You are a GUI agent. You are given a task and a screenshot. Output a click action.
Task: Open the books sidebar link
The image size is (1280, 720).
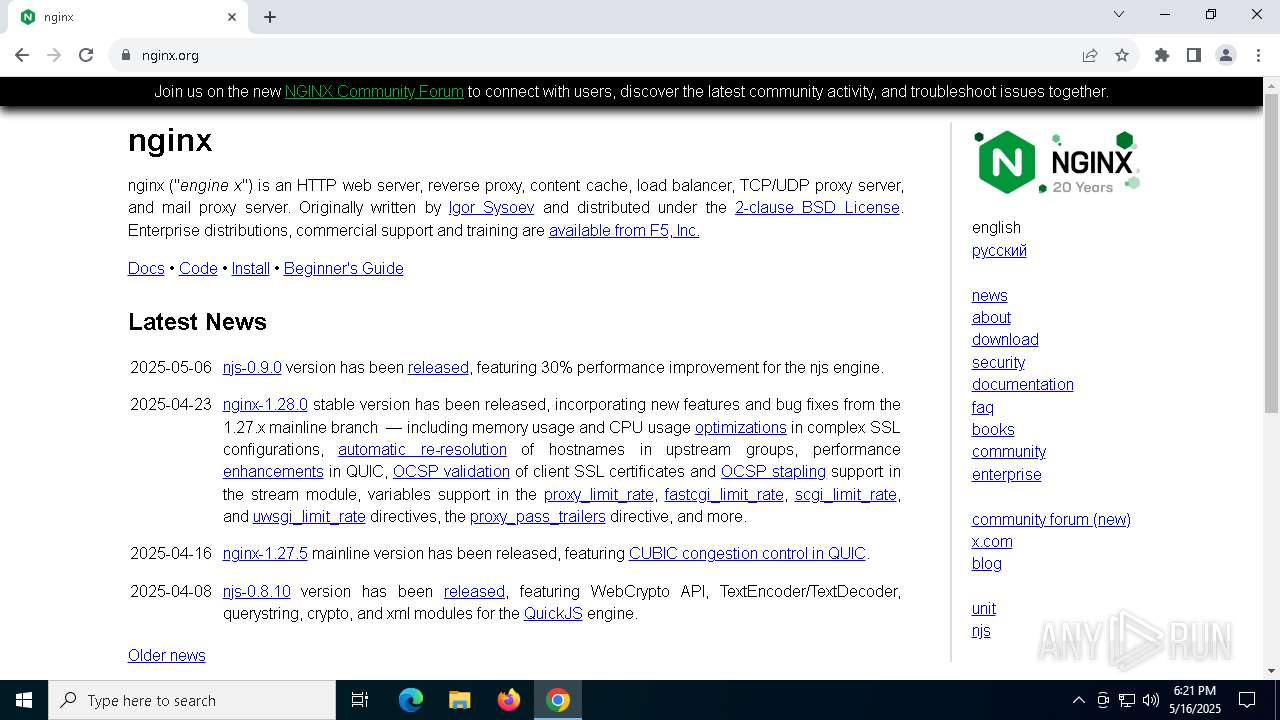click(x=993, y=429)
